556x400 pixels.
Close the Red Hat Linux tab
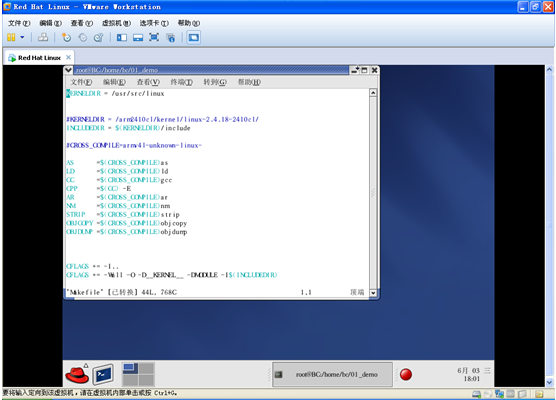[68, 57]
